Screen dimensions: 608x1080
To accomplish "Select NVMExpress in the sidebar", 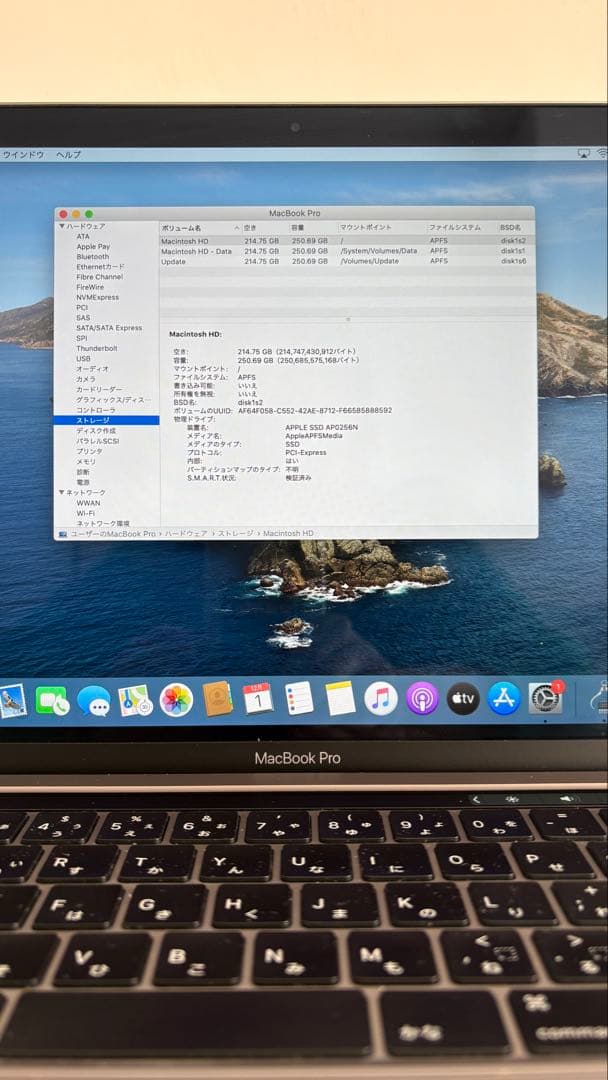I will 97,298.
